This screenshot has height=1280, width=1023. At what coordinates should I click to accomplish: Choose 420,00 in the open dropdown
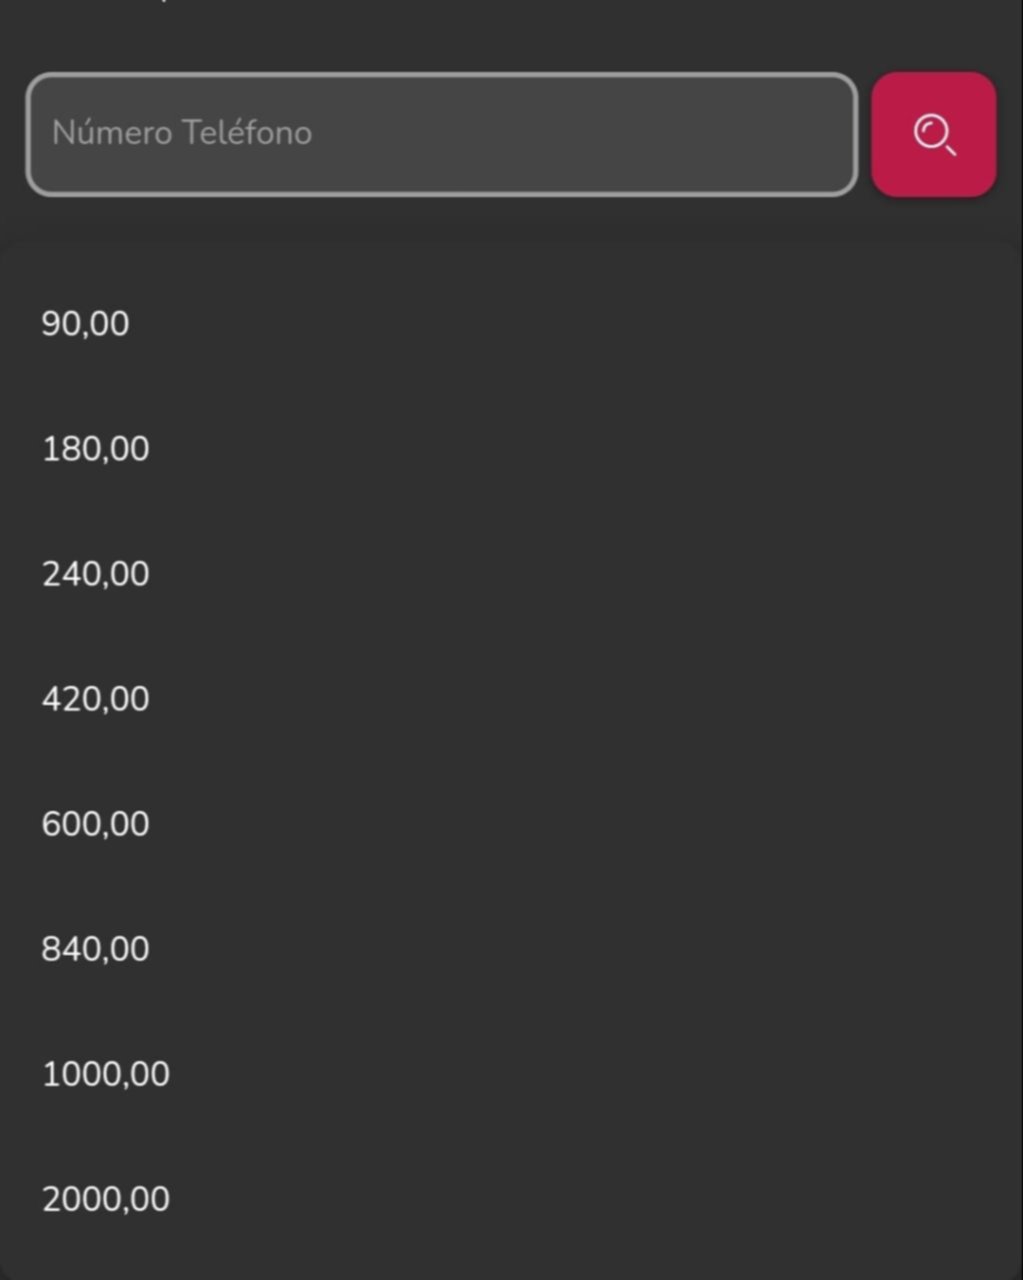coord(511,699)
